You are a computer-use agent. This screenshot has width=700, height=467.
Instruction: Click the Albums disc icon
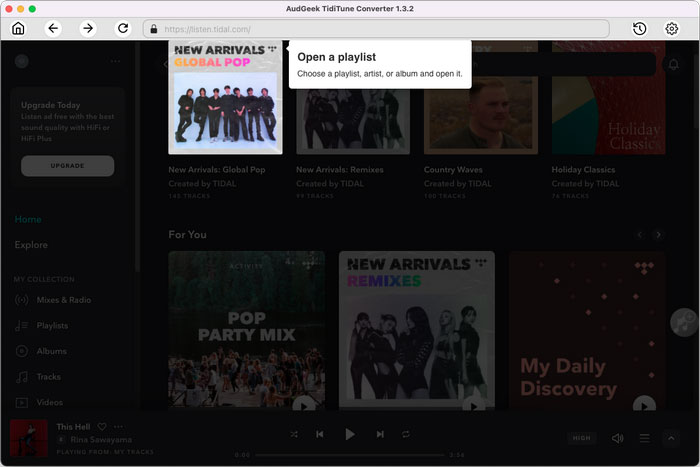click(x=21, y=351)
